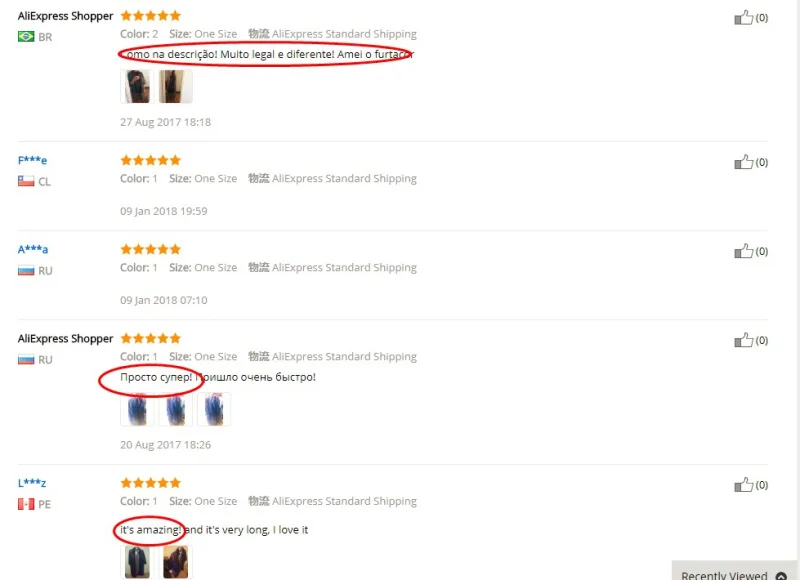
Task: Open first photo in L***z's review
Action: (137, 562)
